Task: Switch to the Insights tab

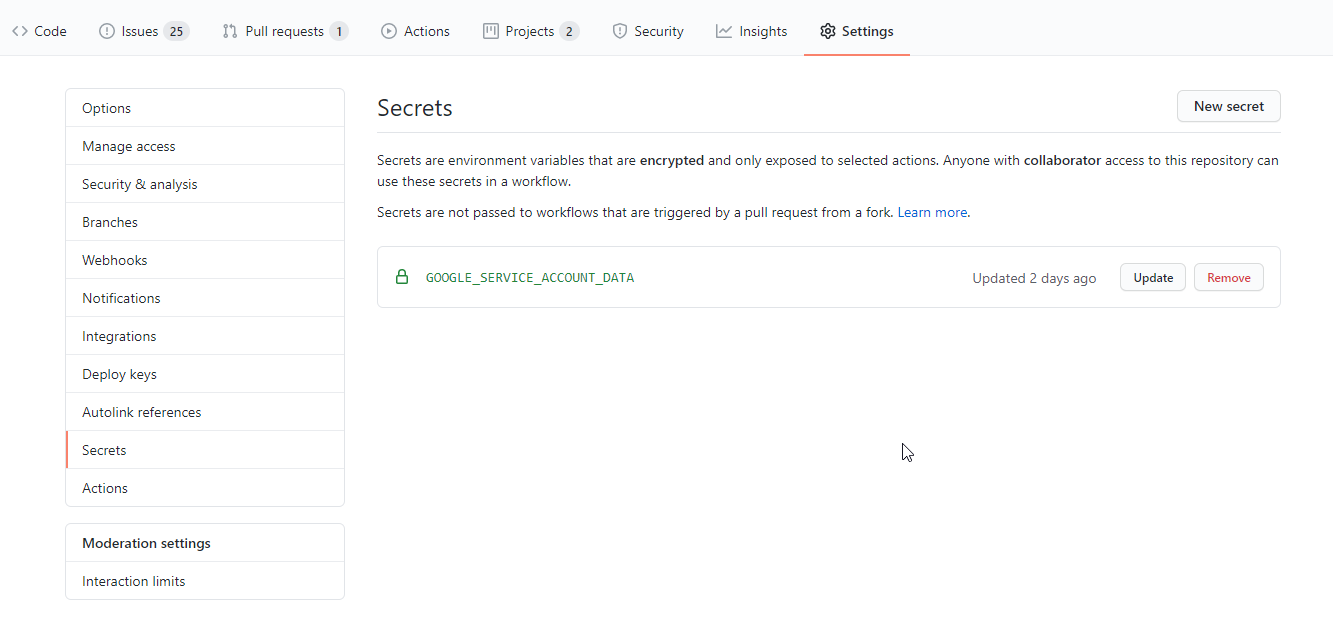Action: (x=752, y=31)
